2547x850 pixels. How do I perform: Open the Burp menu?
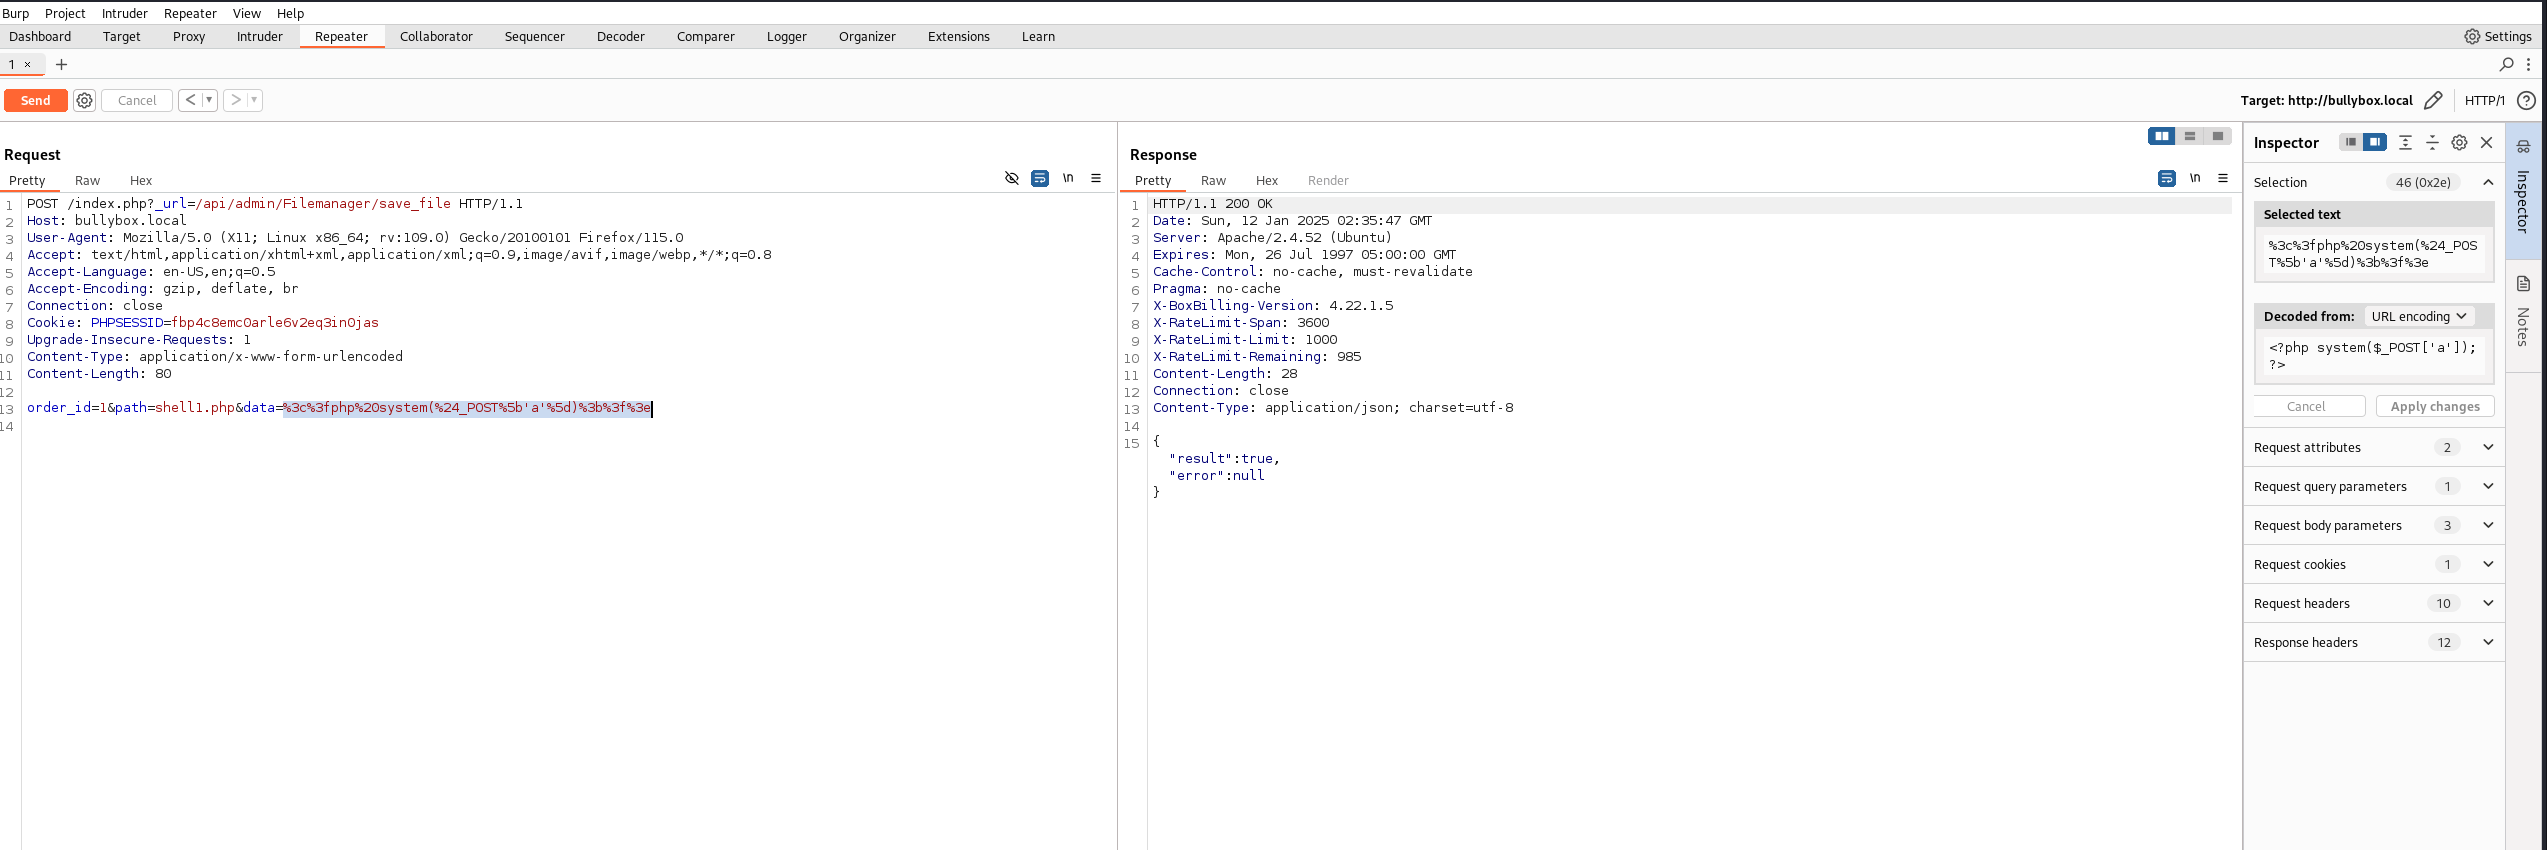[x=16, y=13]
